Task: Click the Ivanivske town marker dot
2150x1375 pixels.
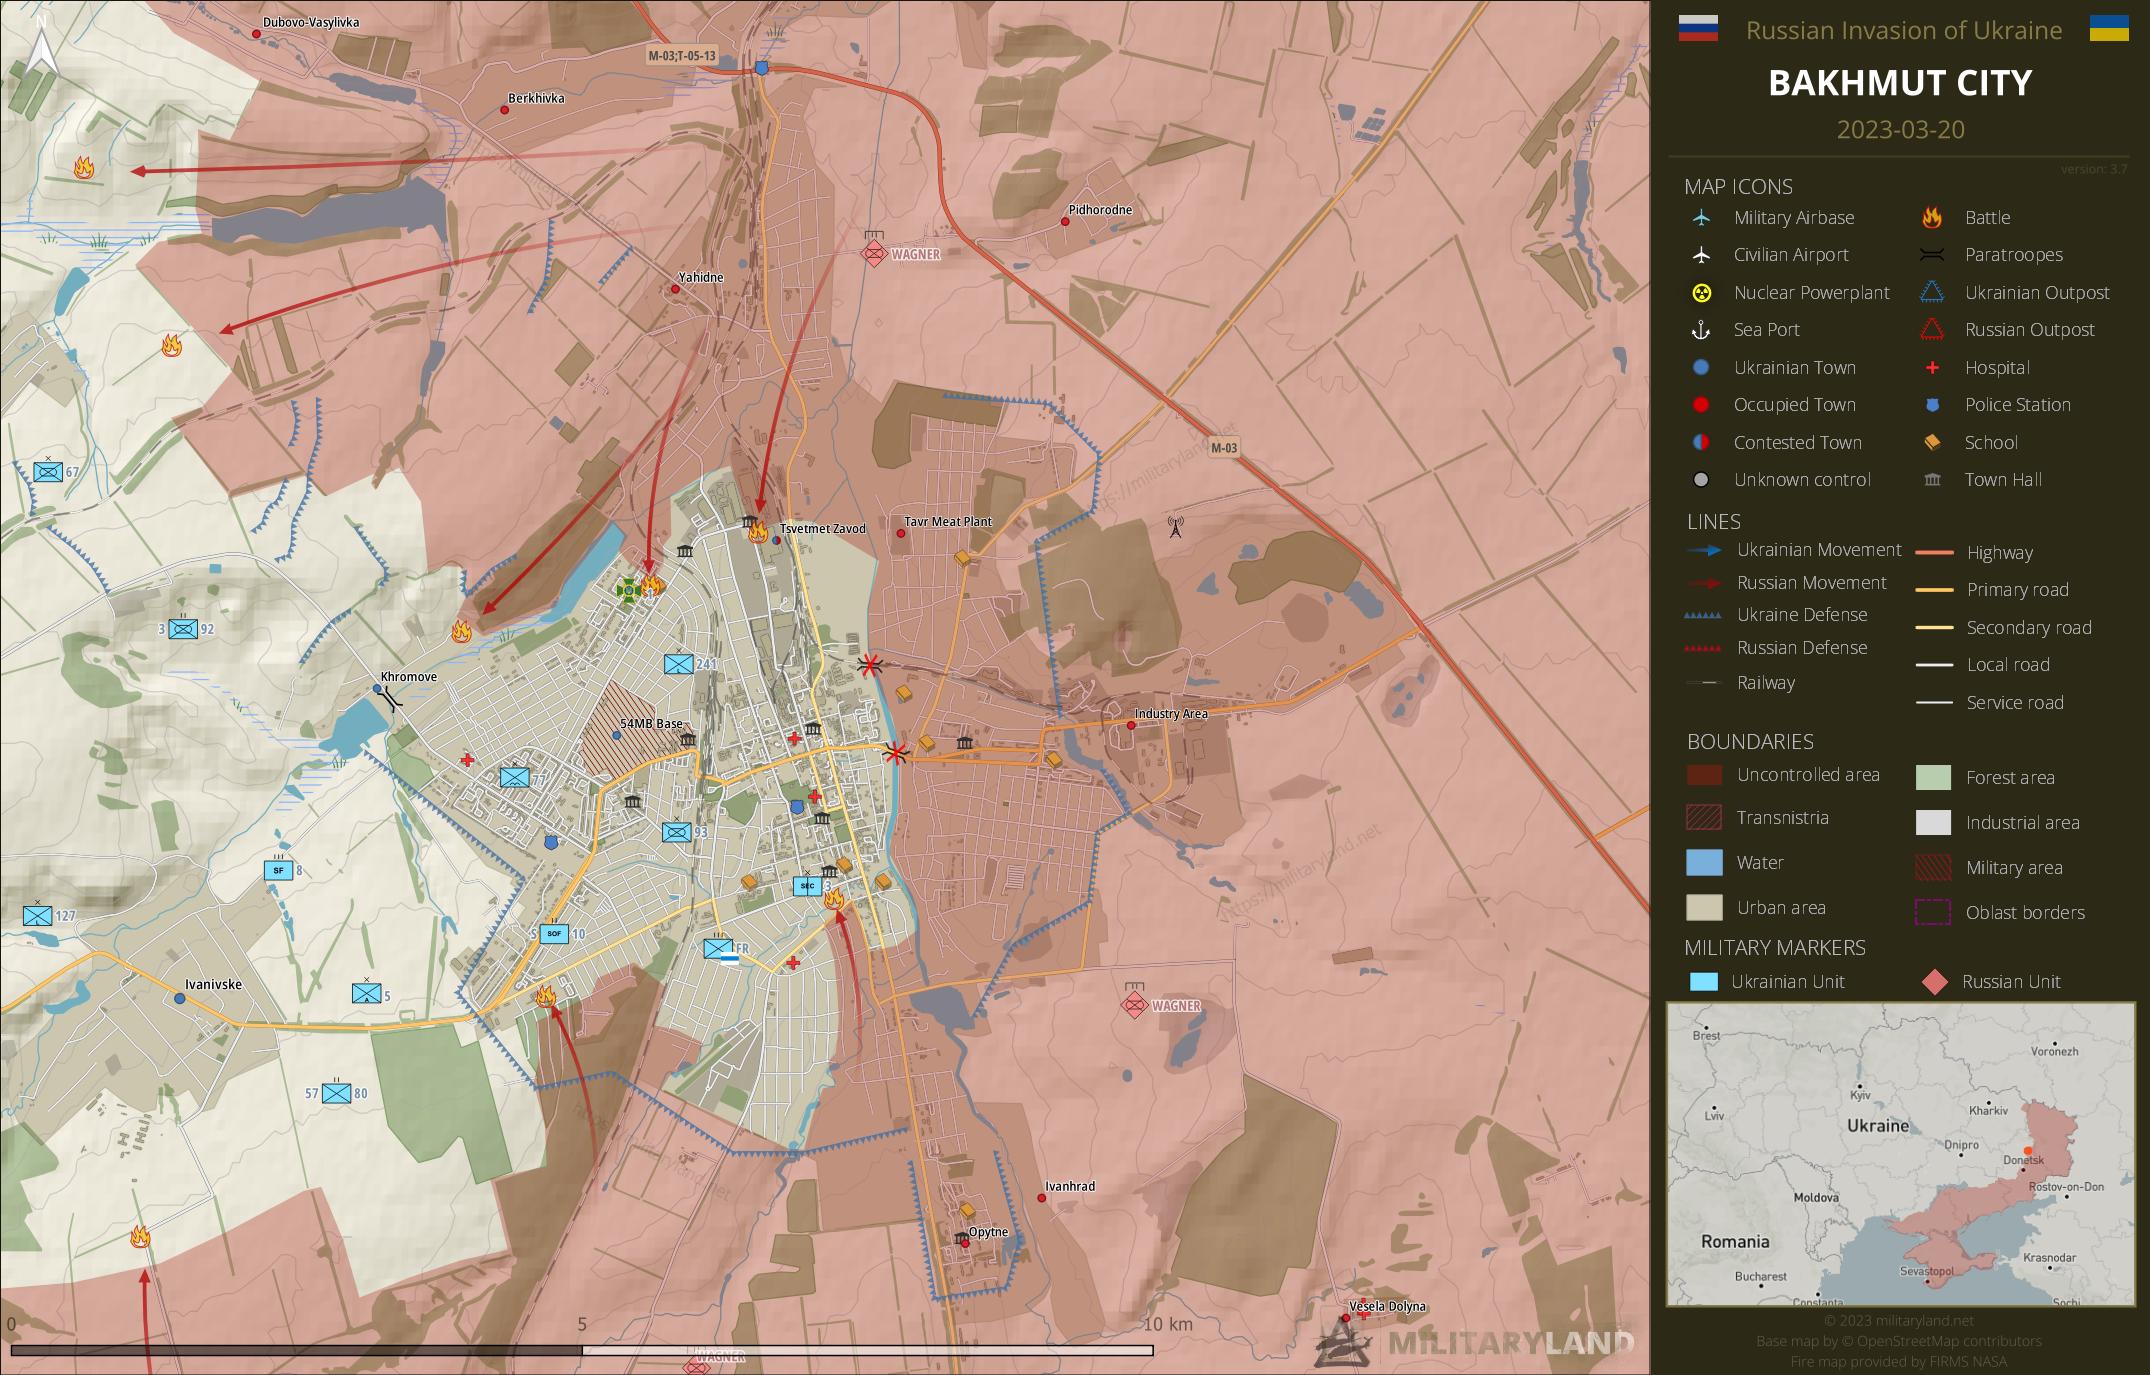Action: point(180,998)
